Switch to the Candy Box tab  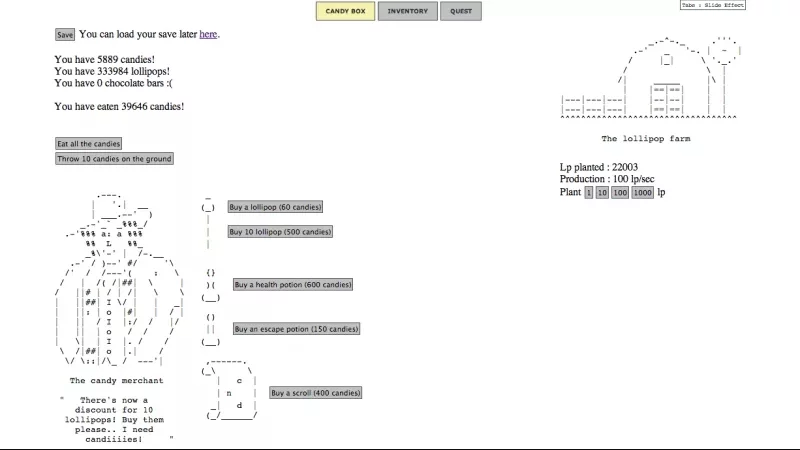345,11
